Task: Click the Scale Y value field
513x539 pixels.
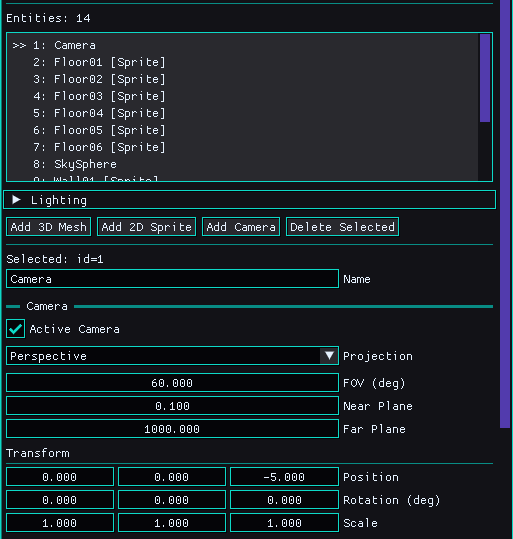Action: pos(172,523)
